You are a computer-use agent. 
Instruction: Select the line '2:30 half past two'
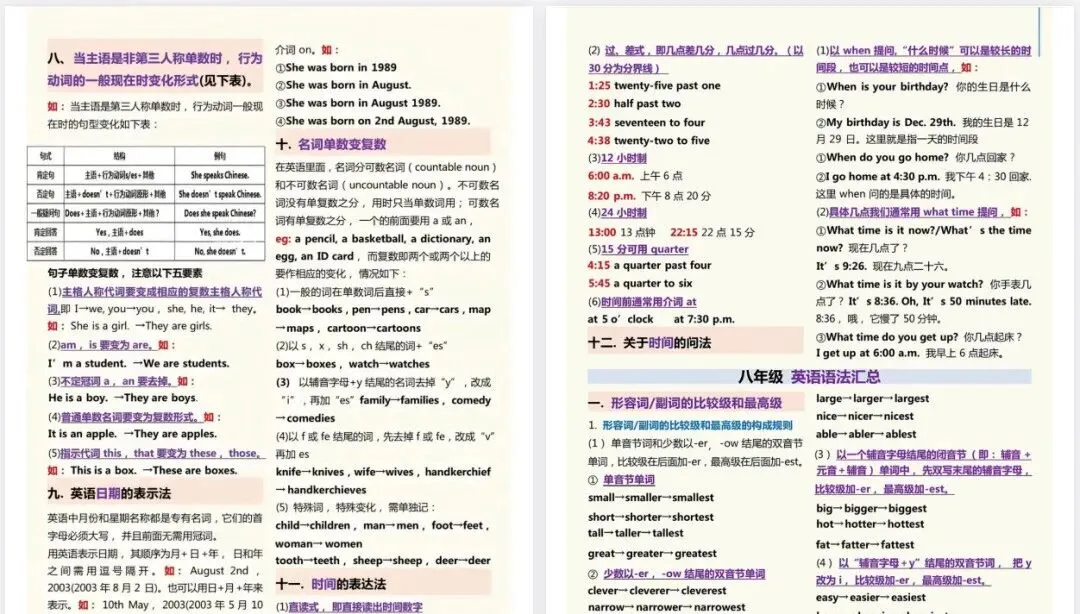634,103
